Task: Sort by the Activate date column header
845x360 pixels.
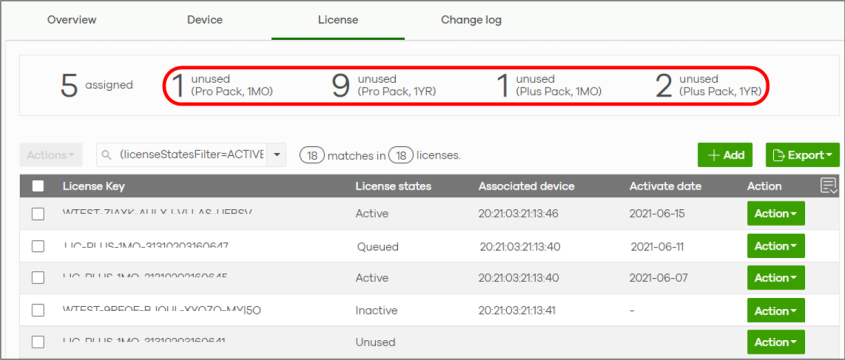Action: pos(665,186)
